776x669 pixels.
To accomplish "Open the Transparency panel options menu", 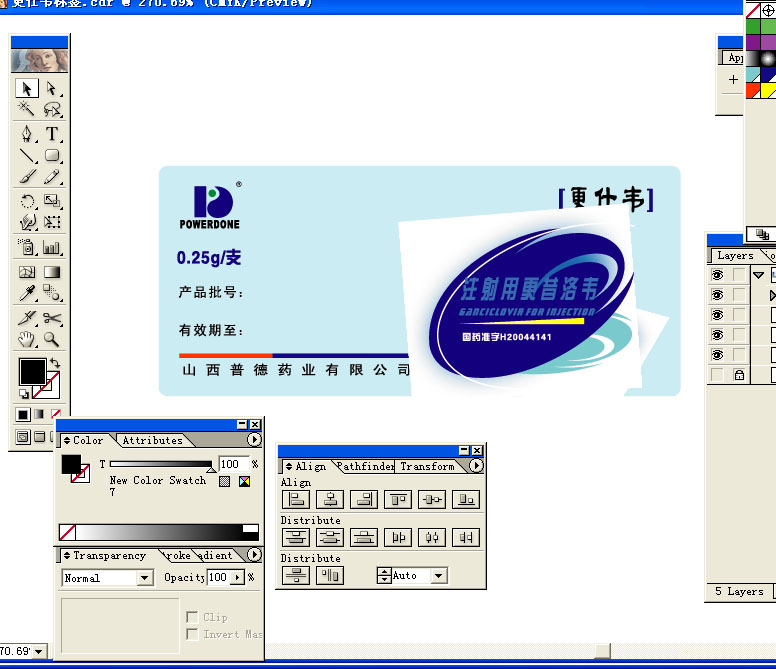I will click(254, 555).
